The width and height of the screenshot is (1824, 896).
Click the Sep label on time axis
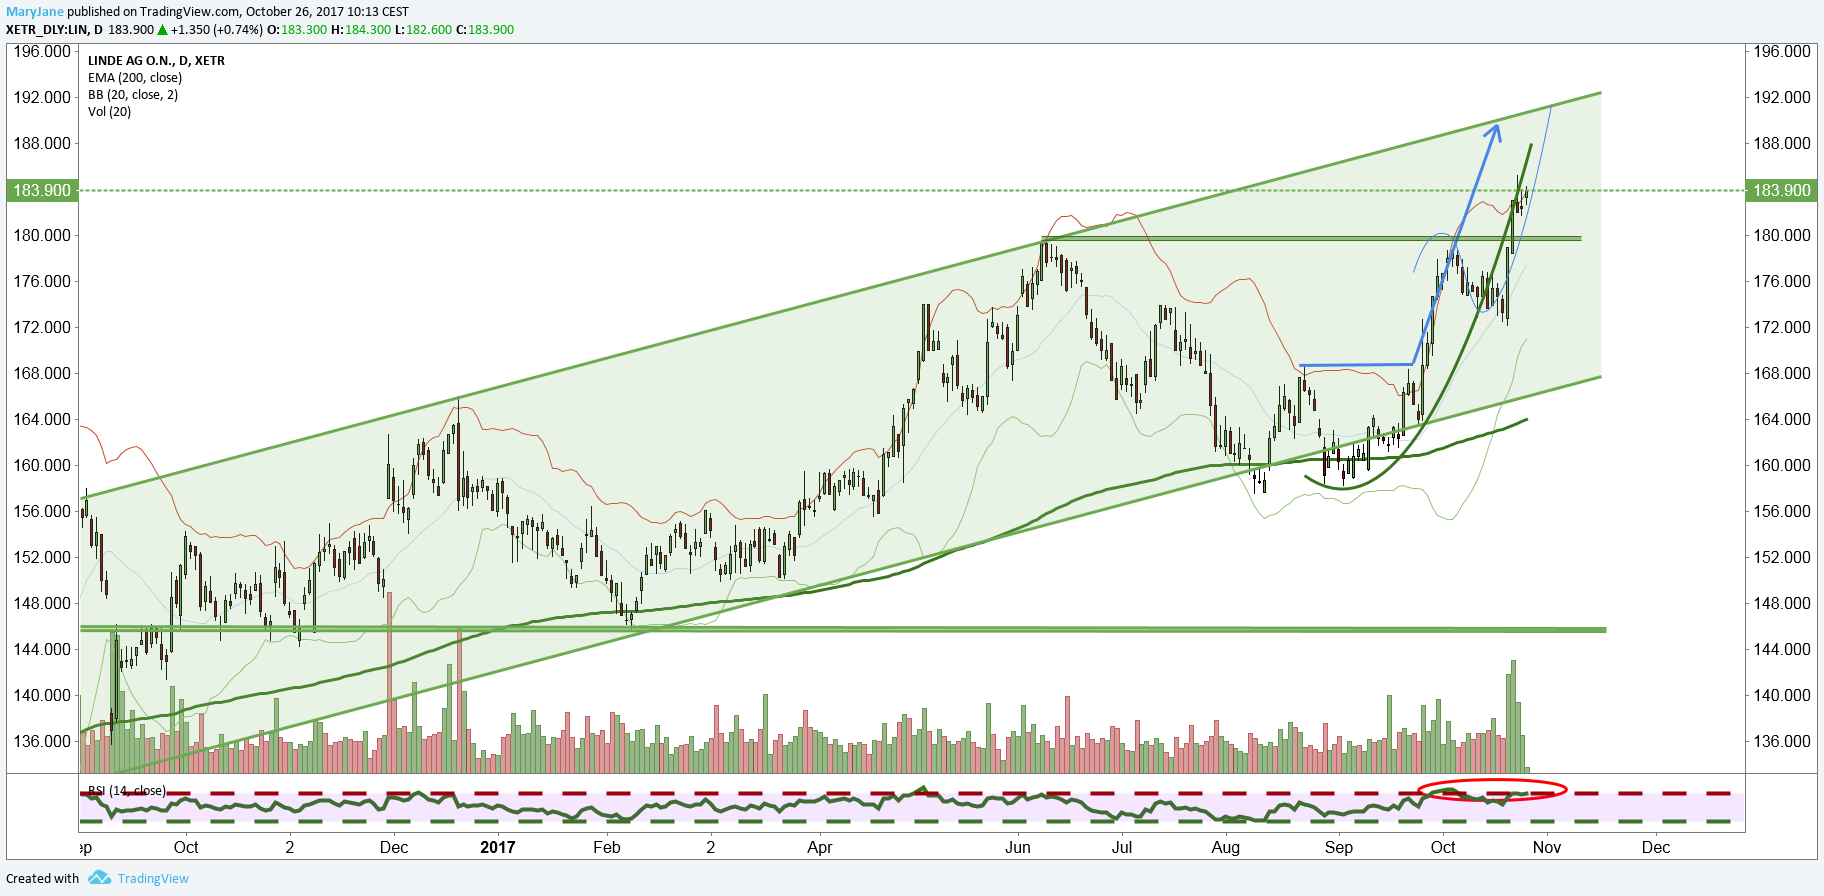click(1338, 848)
